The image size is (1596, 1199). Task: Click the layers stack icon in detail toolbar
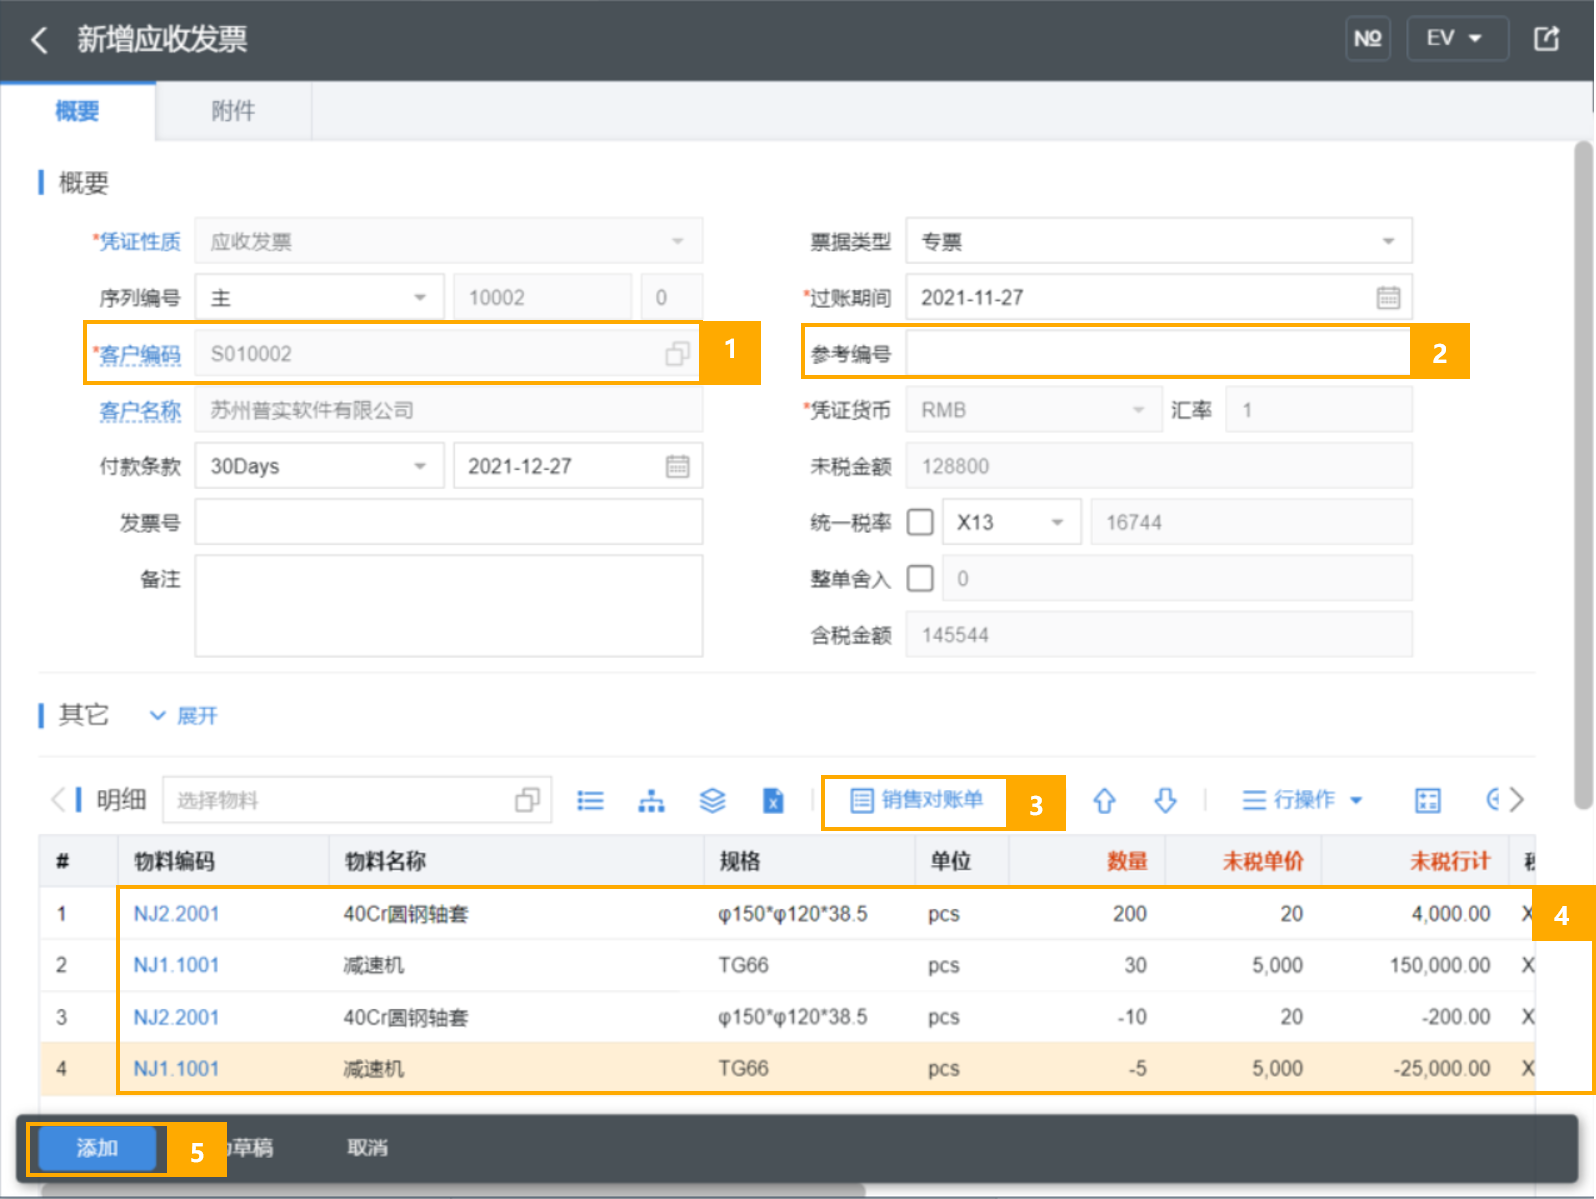click(712, 800)
